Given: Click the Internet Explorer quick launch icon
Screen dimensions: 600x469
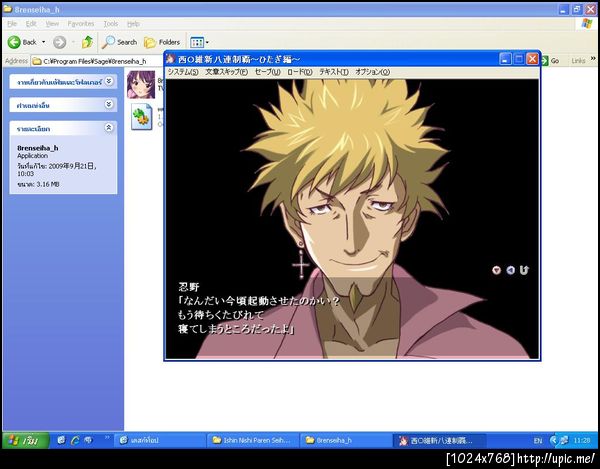Looking at the screenshot, I should tap(75, 440).
